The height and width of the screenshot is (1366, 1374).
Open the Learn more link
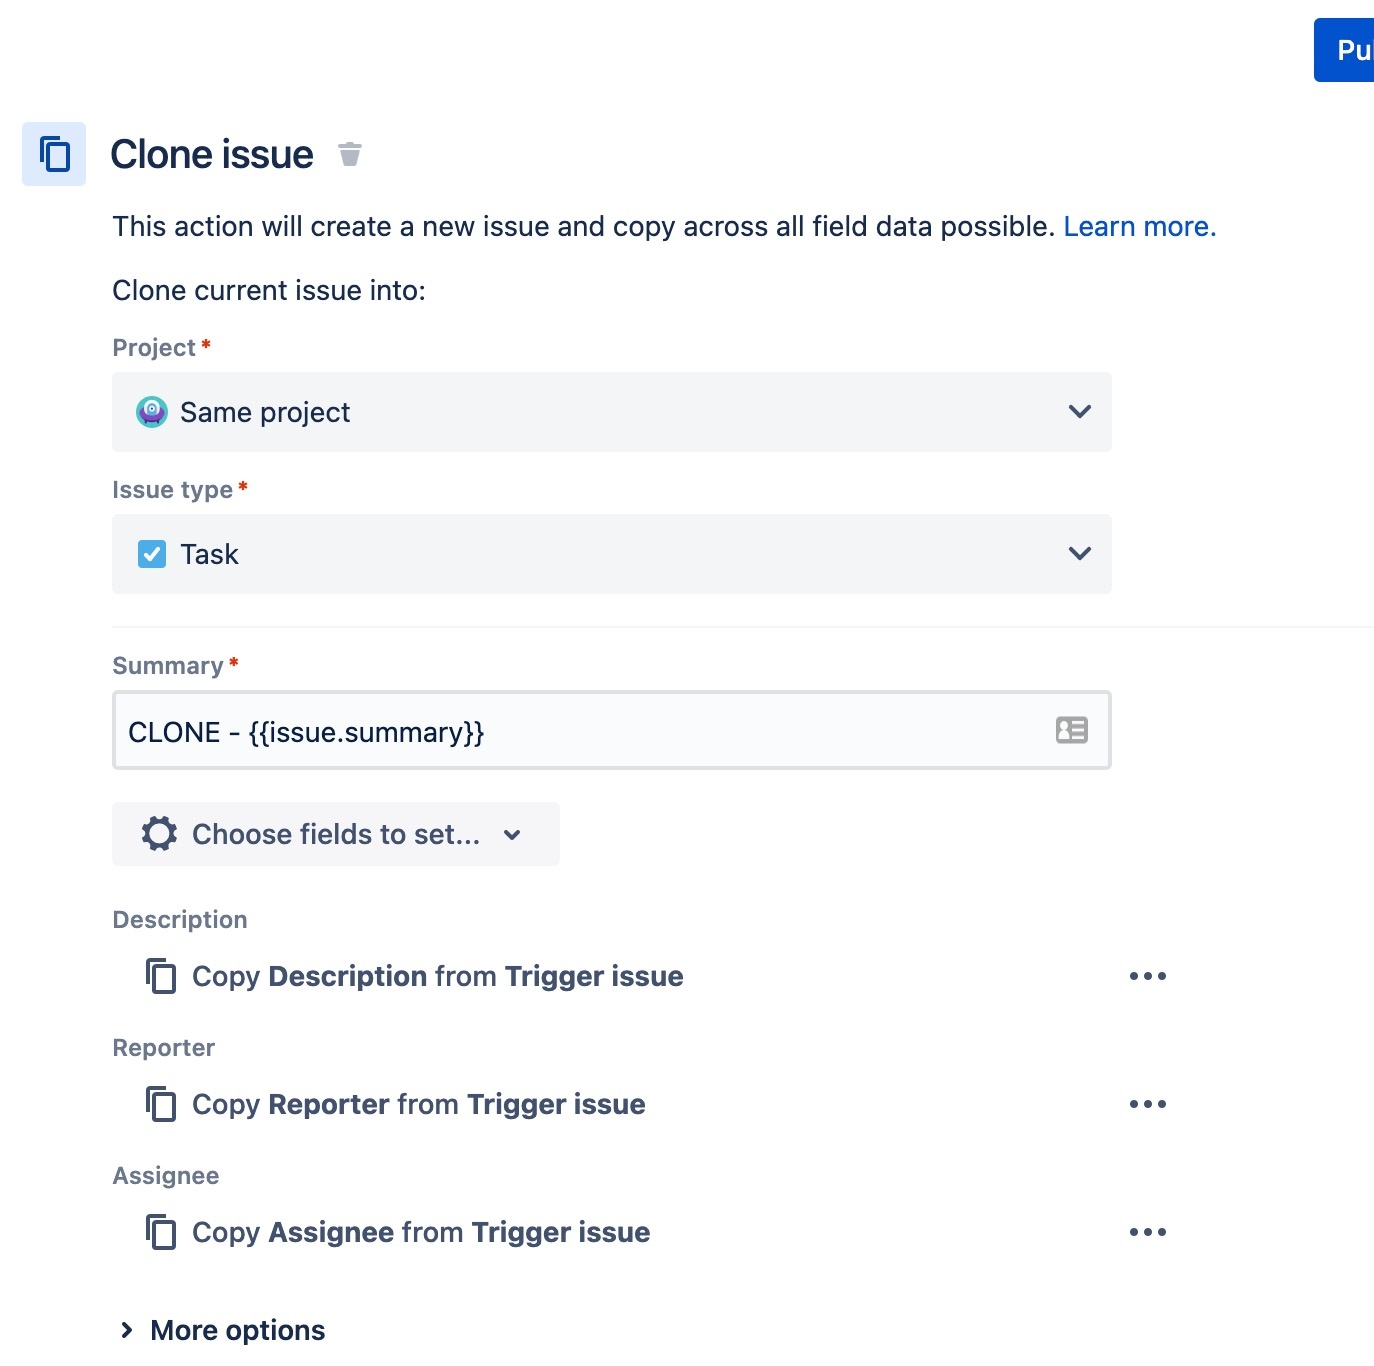(1139, 227)
